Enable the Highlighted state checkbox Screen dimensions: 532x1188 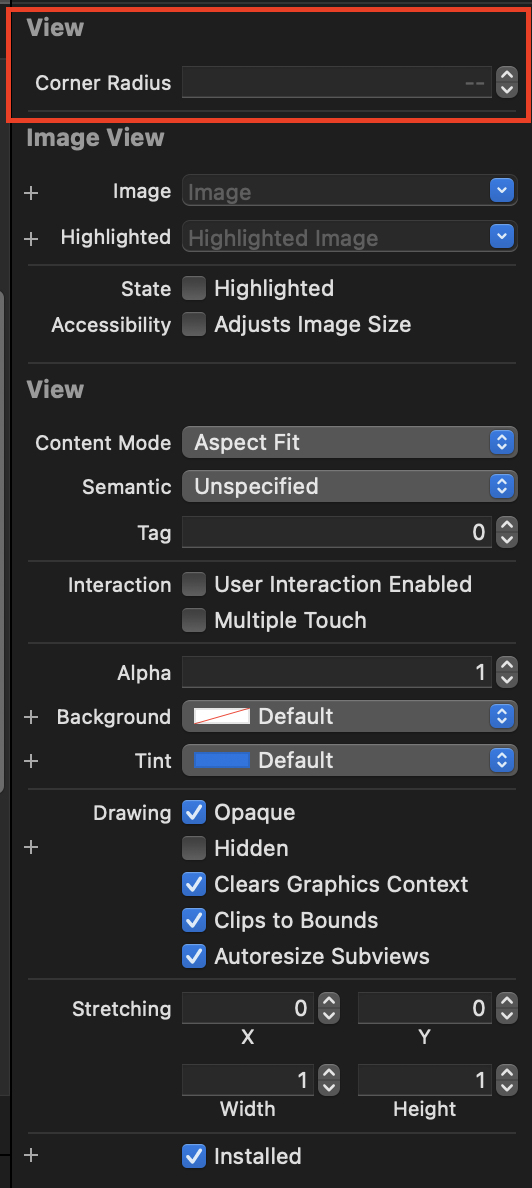pyautogui.click(x=194, y=289)
